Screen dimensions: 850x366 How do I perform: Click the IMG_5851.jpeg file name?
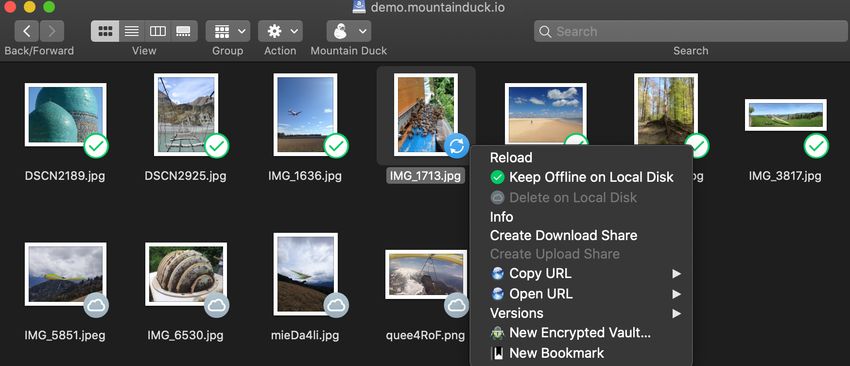tap(65, 336)
